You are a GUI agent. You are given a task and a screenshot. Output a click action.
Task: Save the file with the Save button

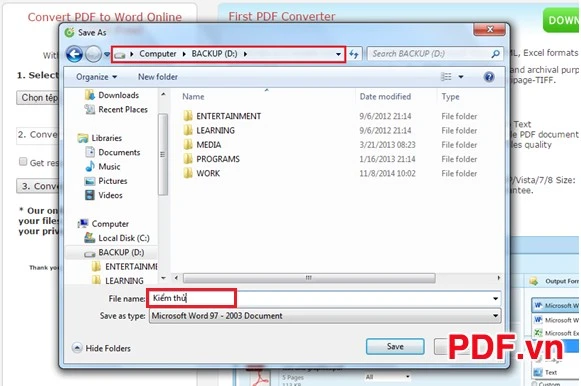coord(395,347)
